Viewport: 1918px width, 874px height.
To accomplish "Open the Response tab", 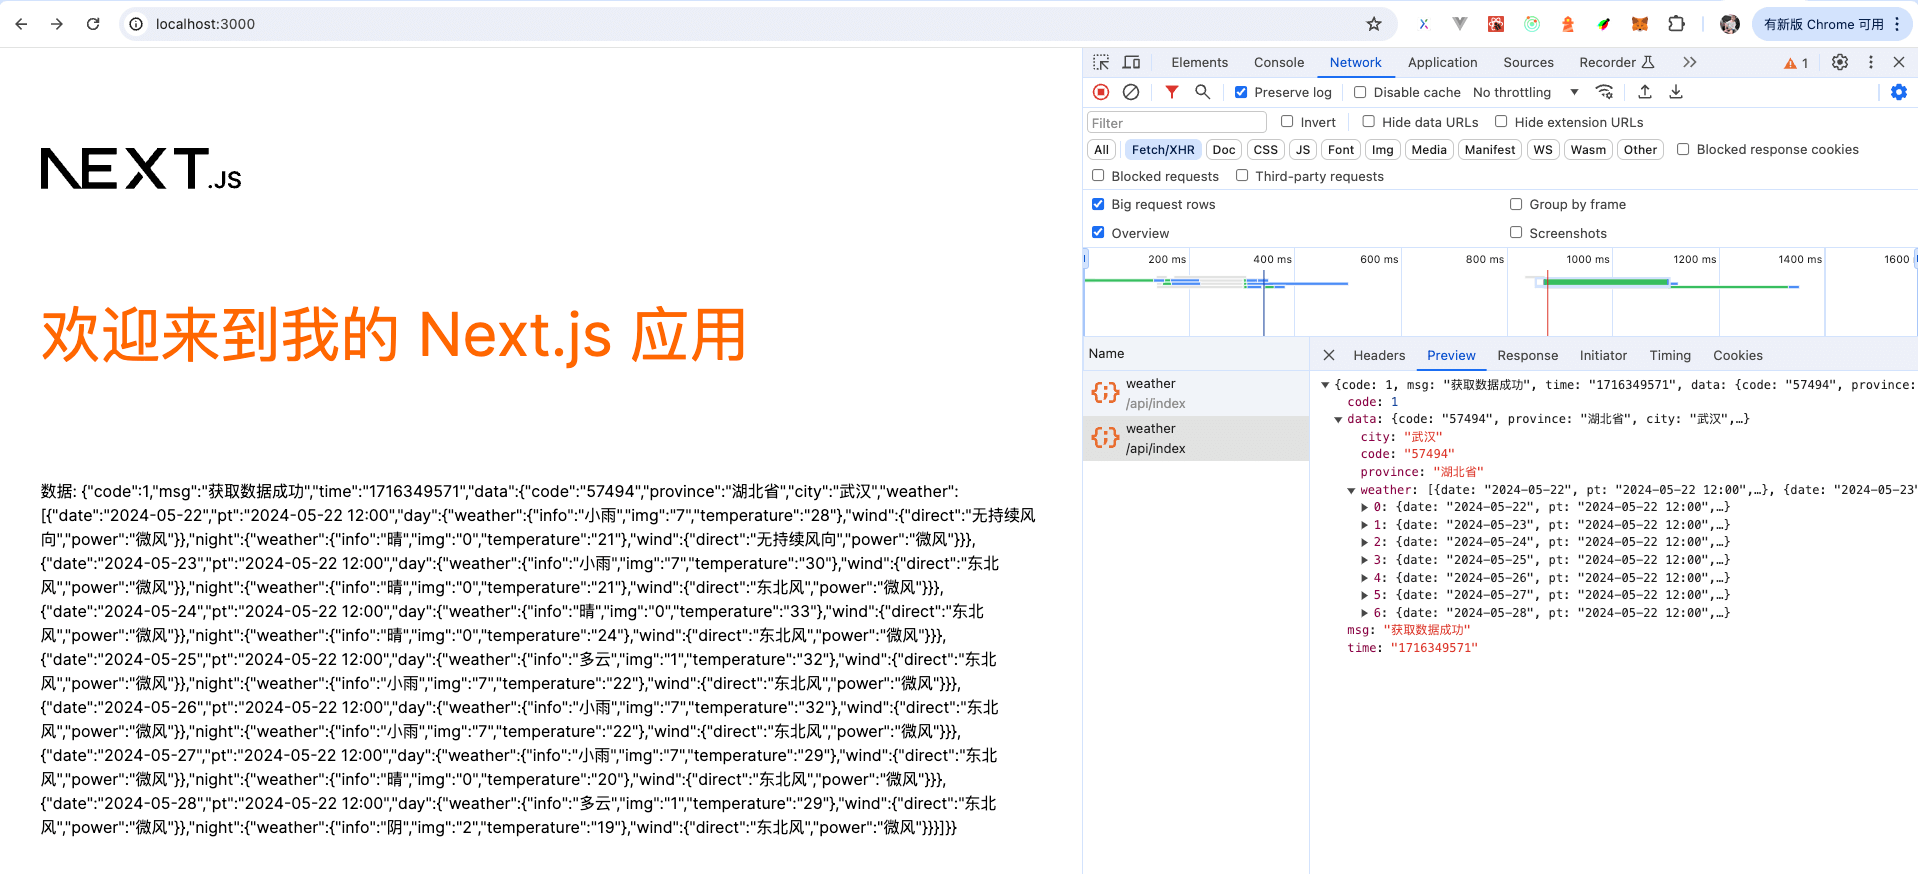I will click(x=1527, y=355).
